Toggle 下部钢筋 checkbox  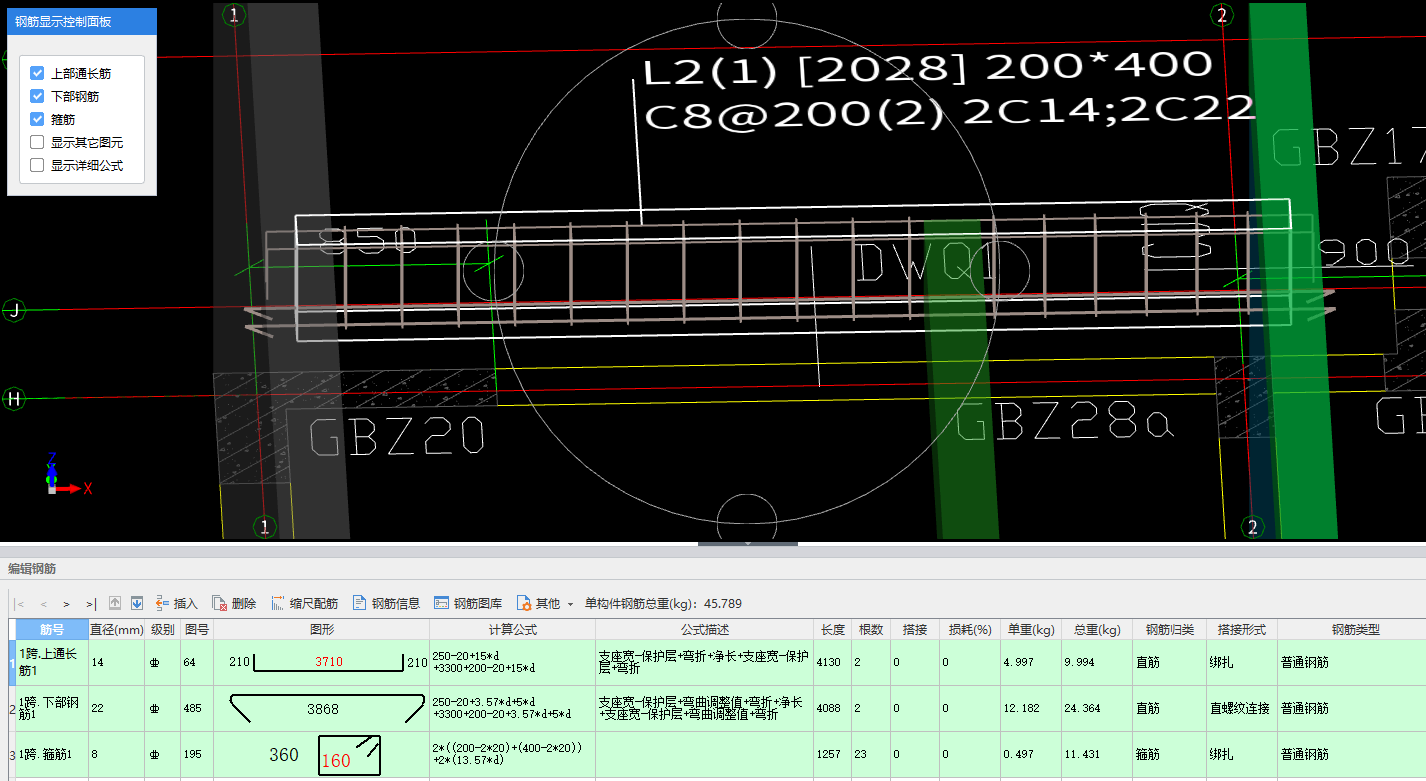pos(37,96)
